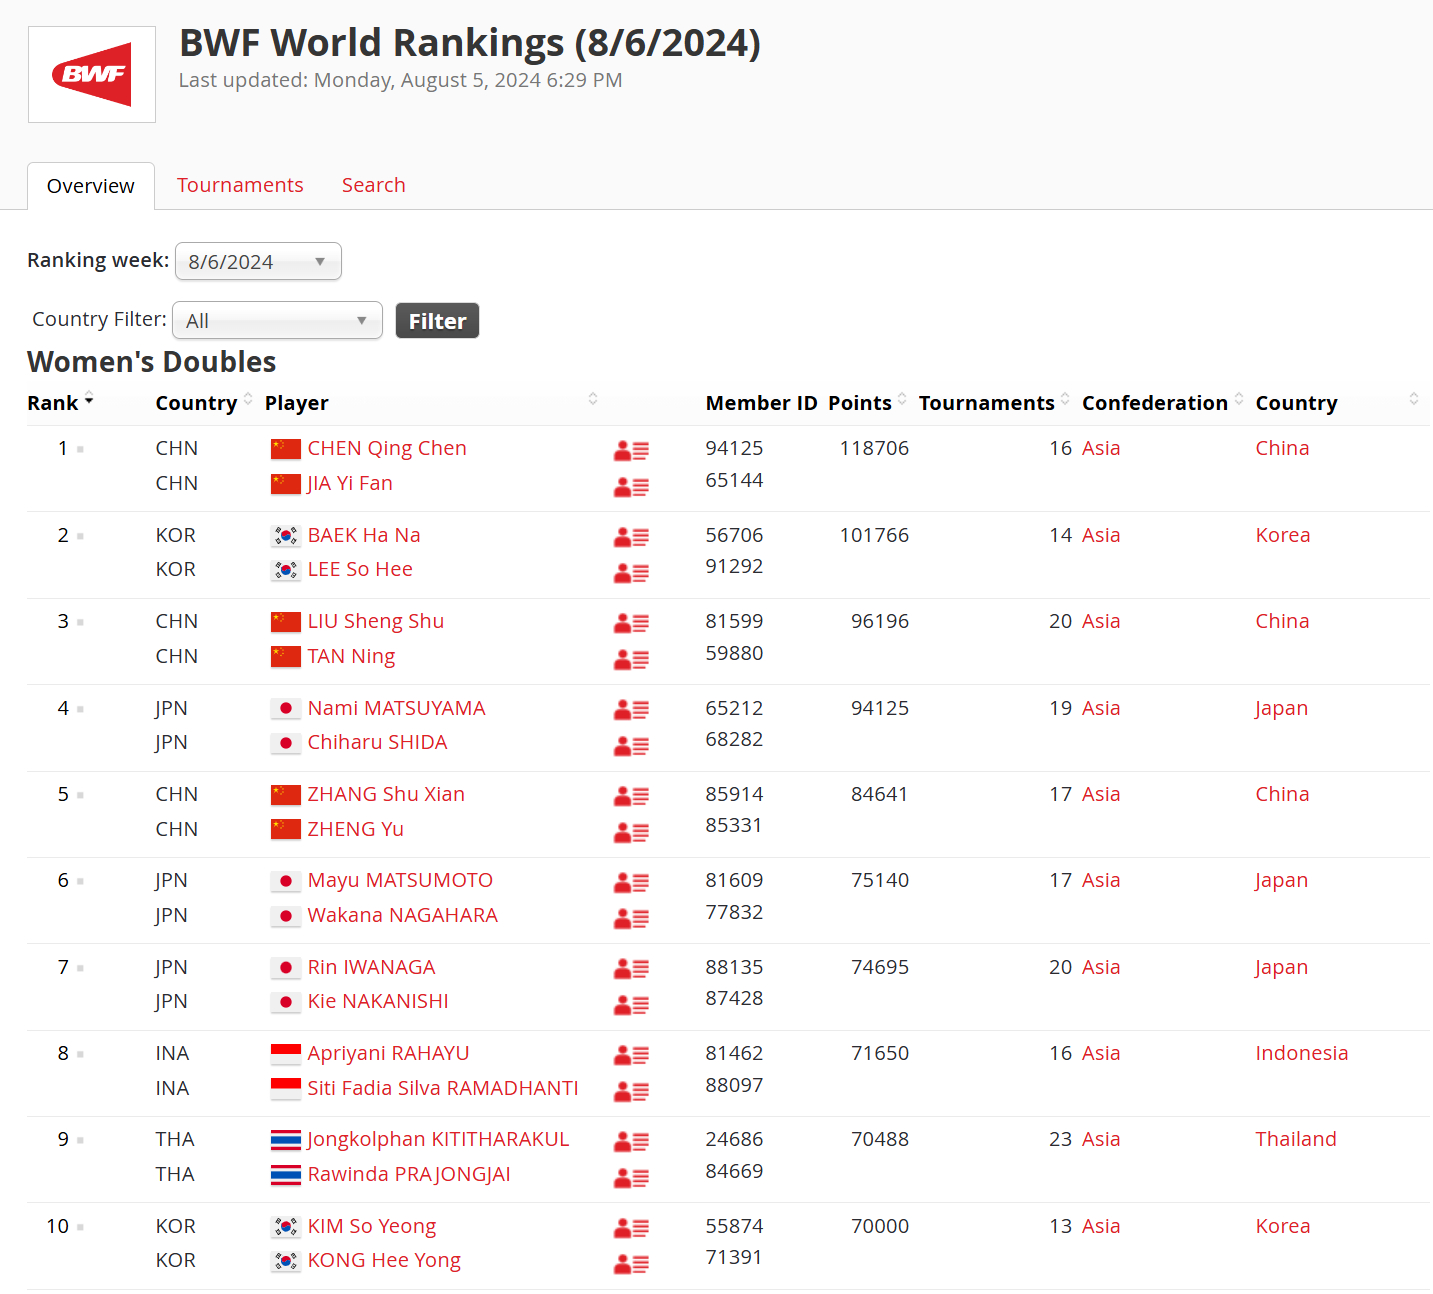This screenshot has width=1433, height=1294.
Task: Open profile card icon for BAEK Ha Na
Action: (631, 537)
